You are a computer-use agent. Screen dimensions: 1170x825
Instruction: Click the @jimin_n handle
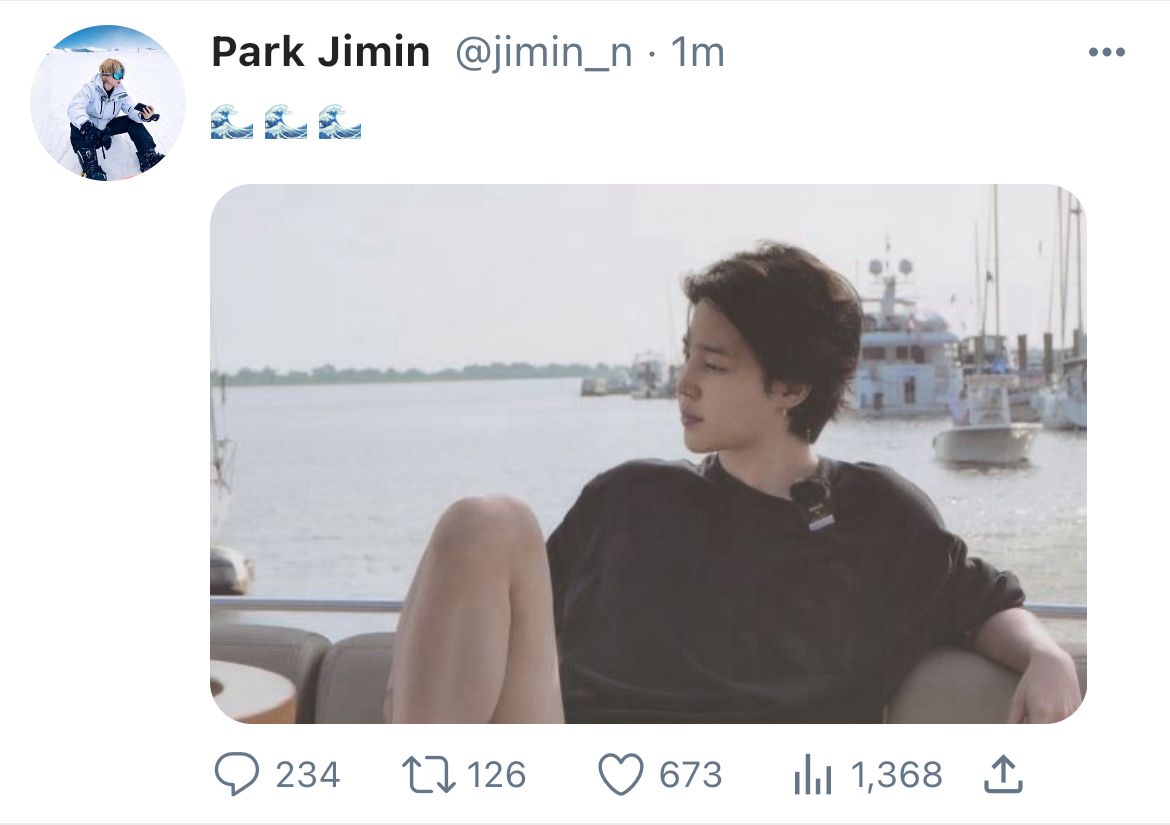pos(543,53)
